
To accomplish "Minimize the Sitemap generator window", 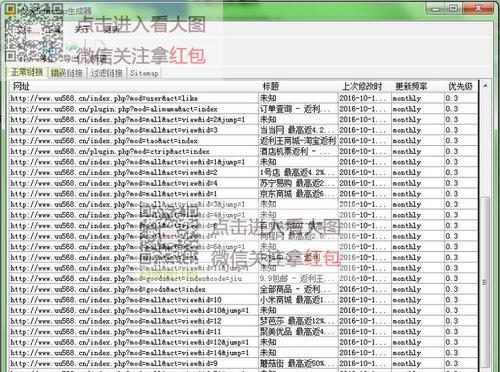I will click(435, 8).
